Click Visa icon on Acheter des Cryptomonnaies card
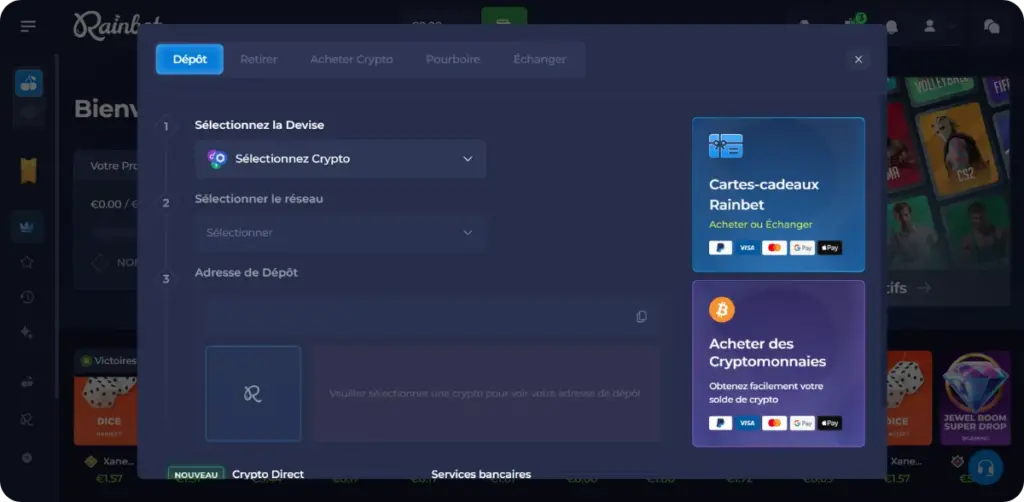Image resolution: width=1024 pixels, height=502 pixels. [747, 423]
